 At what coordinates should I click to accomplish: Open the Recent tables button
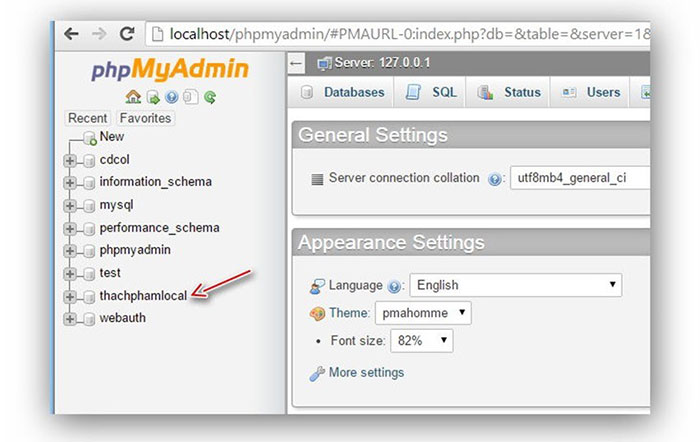point(88,118)
